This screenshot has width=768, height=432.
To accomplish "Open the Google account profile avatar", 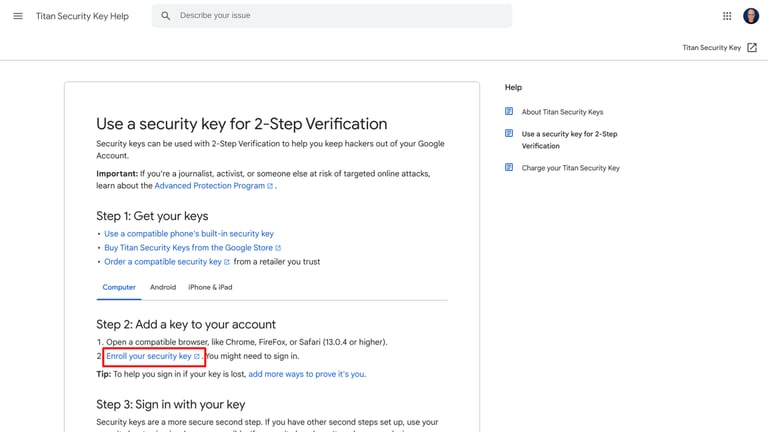I will tap(751, 16).
